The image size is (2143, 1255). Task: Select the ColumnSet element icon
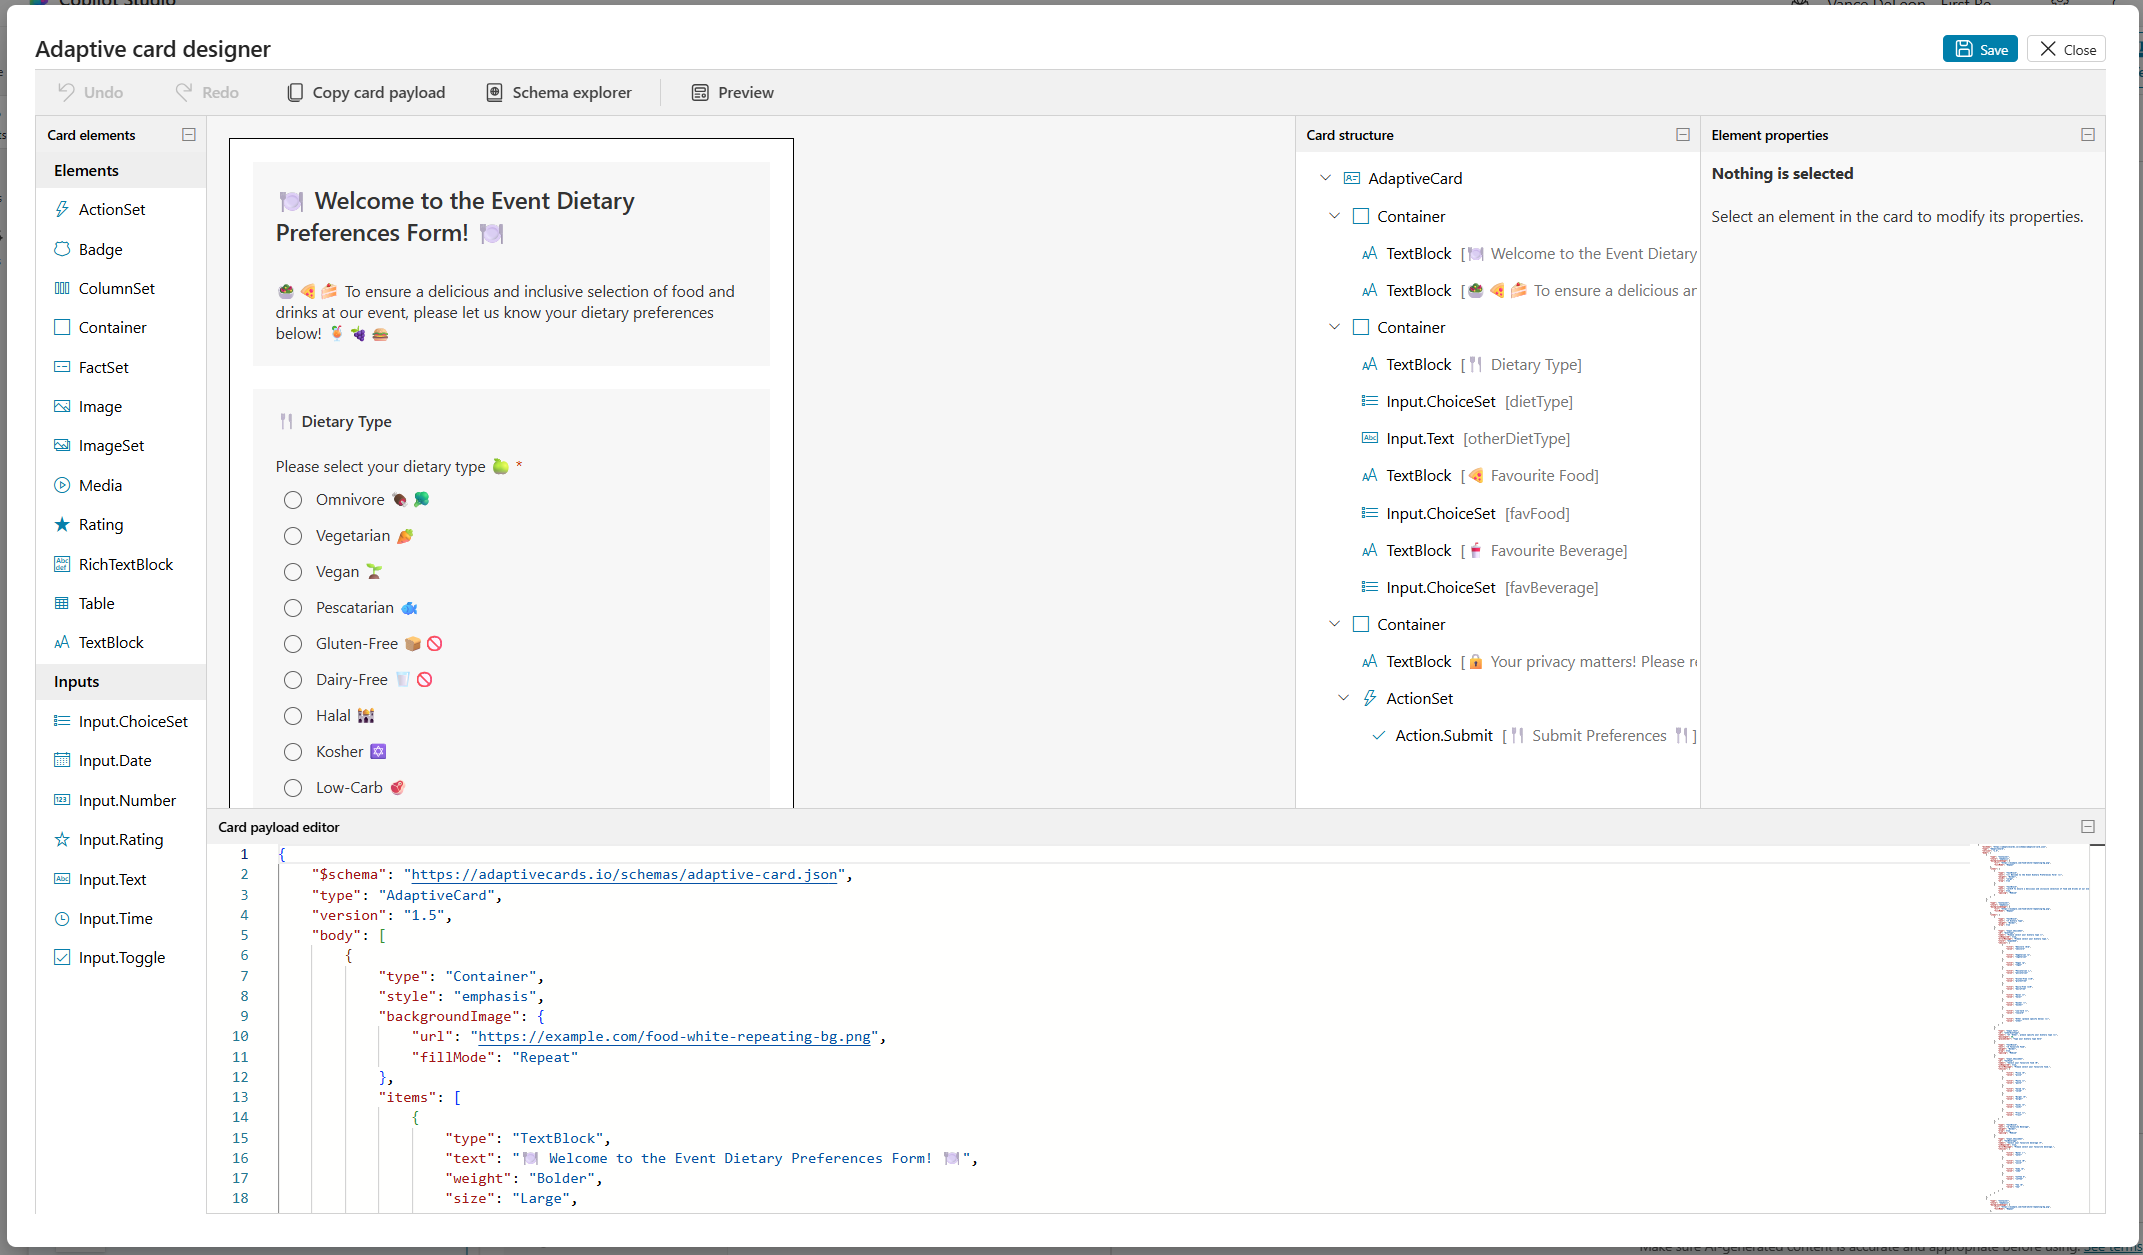[62, 288]
